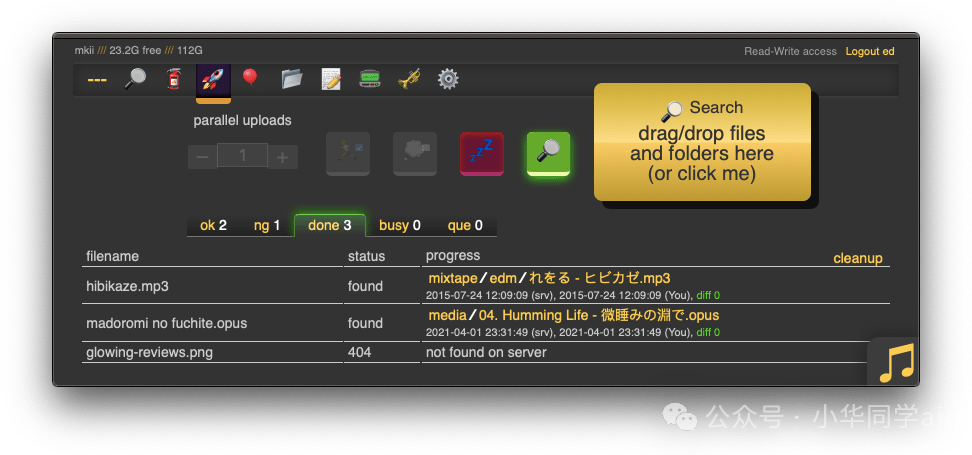
Task: Switch to the 'que 0' tab
Action: [x=465, y=226]
